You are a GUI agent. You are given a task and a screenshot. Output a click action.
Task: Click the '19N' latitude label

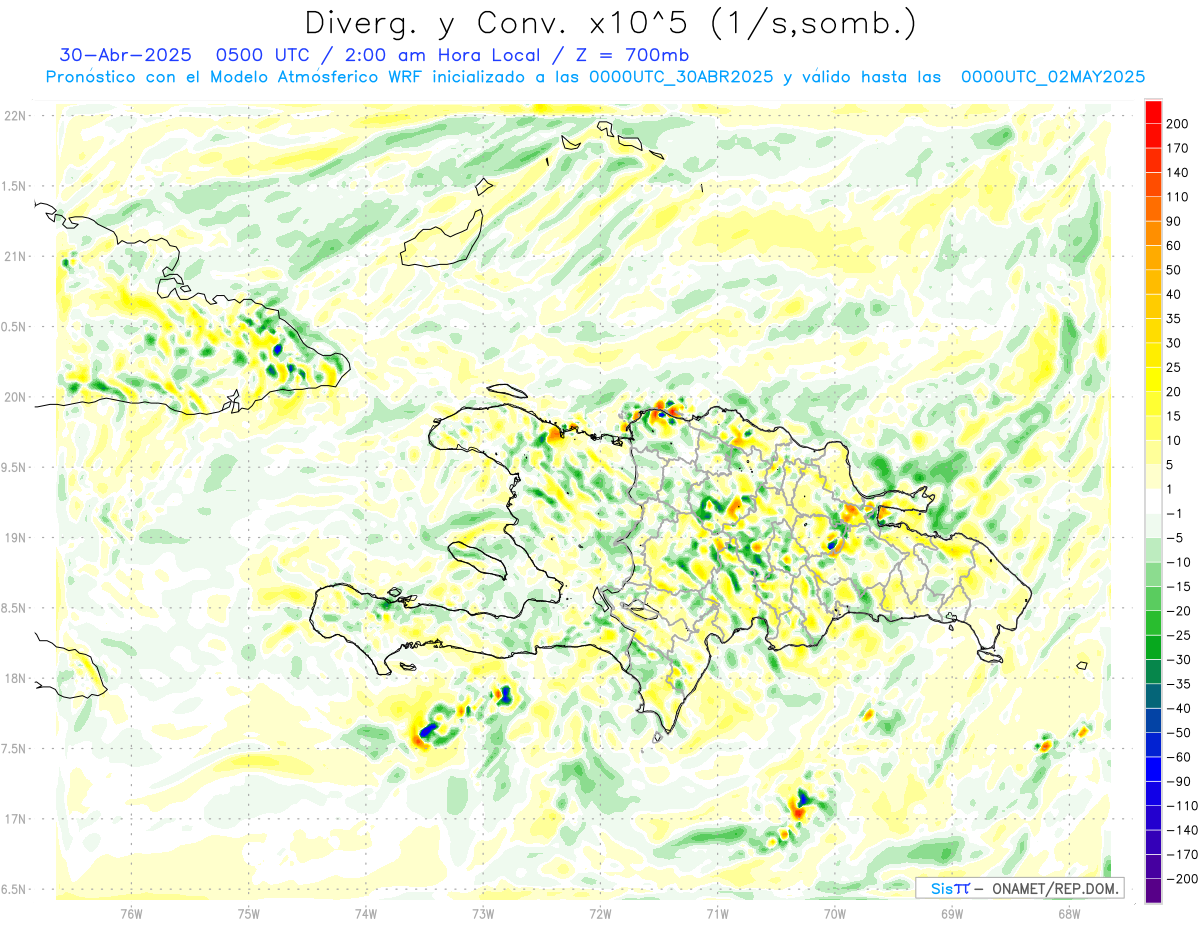point(14,538)
